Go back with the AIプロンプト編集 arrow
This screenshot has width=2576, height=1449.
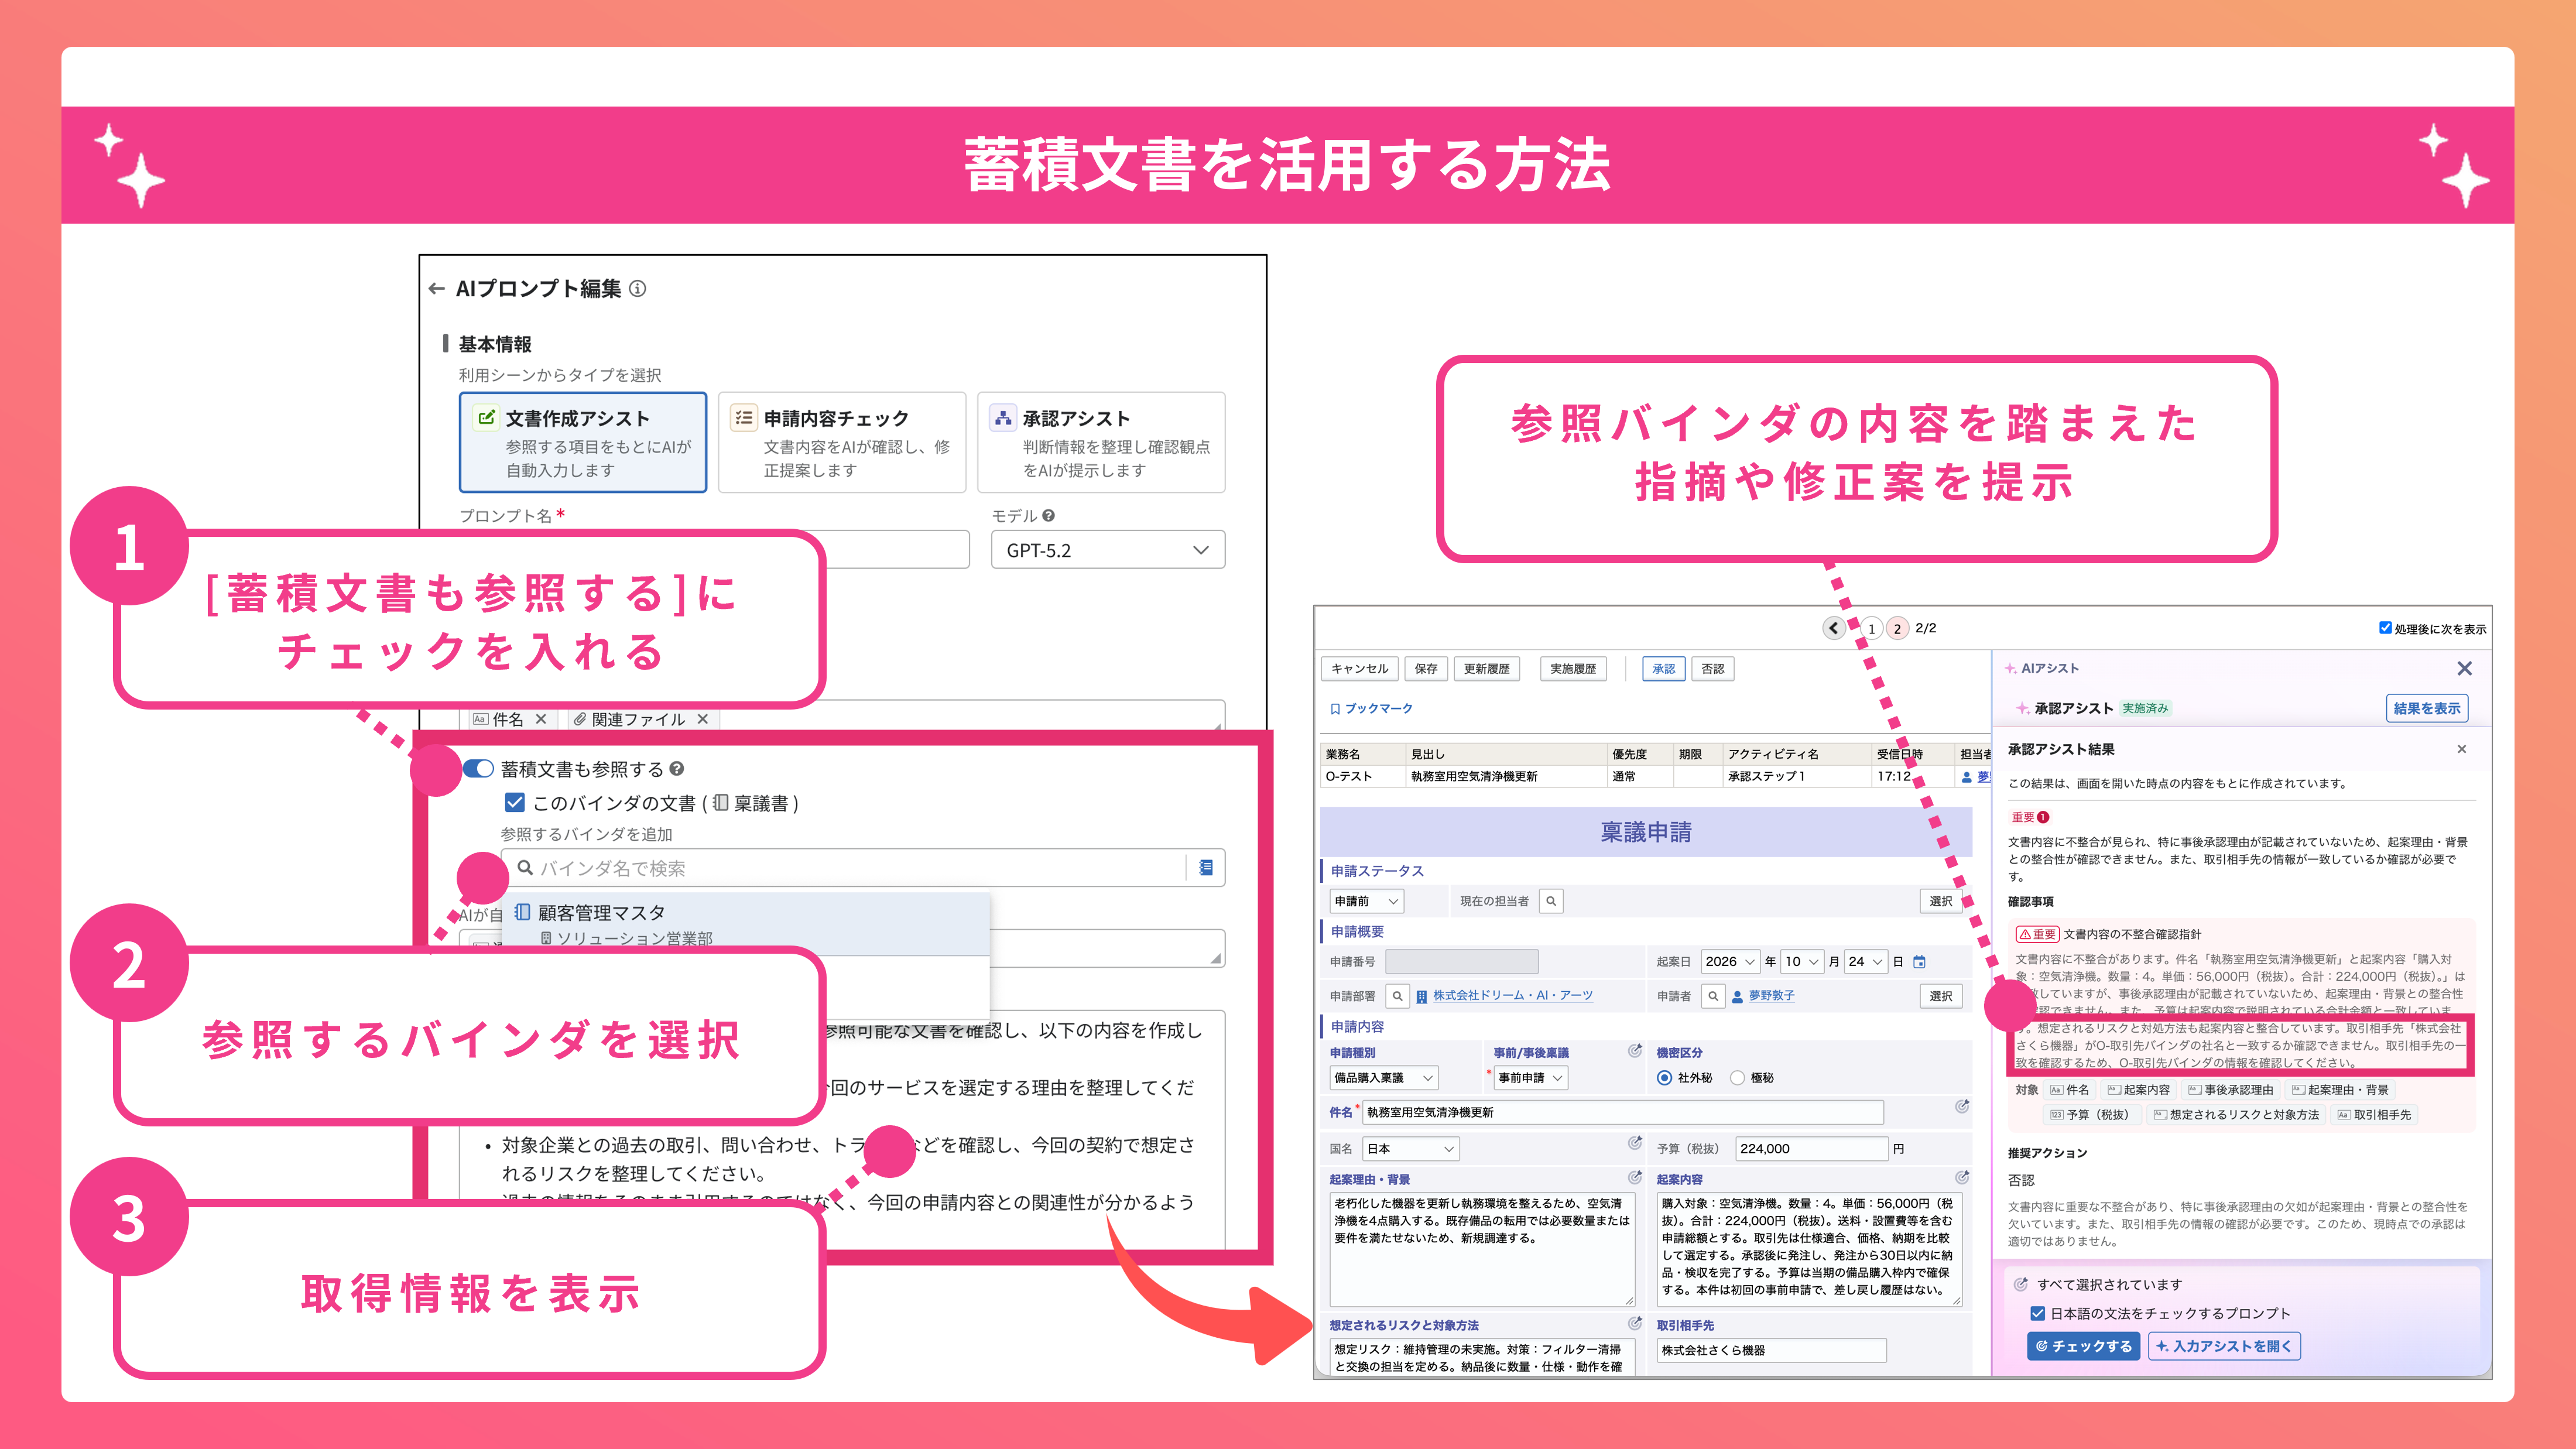(436, 289)
